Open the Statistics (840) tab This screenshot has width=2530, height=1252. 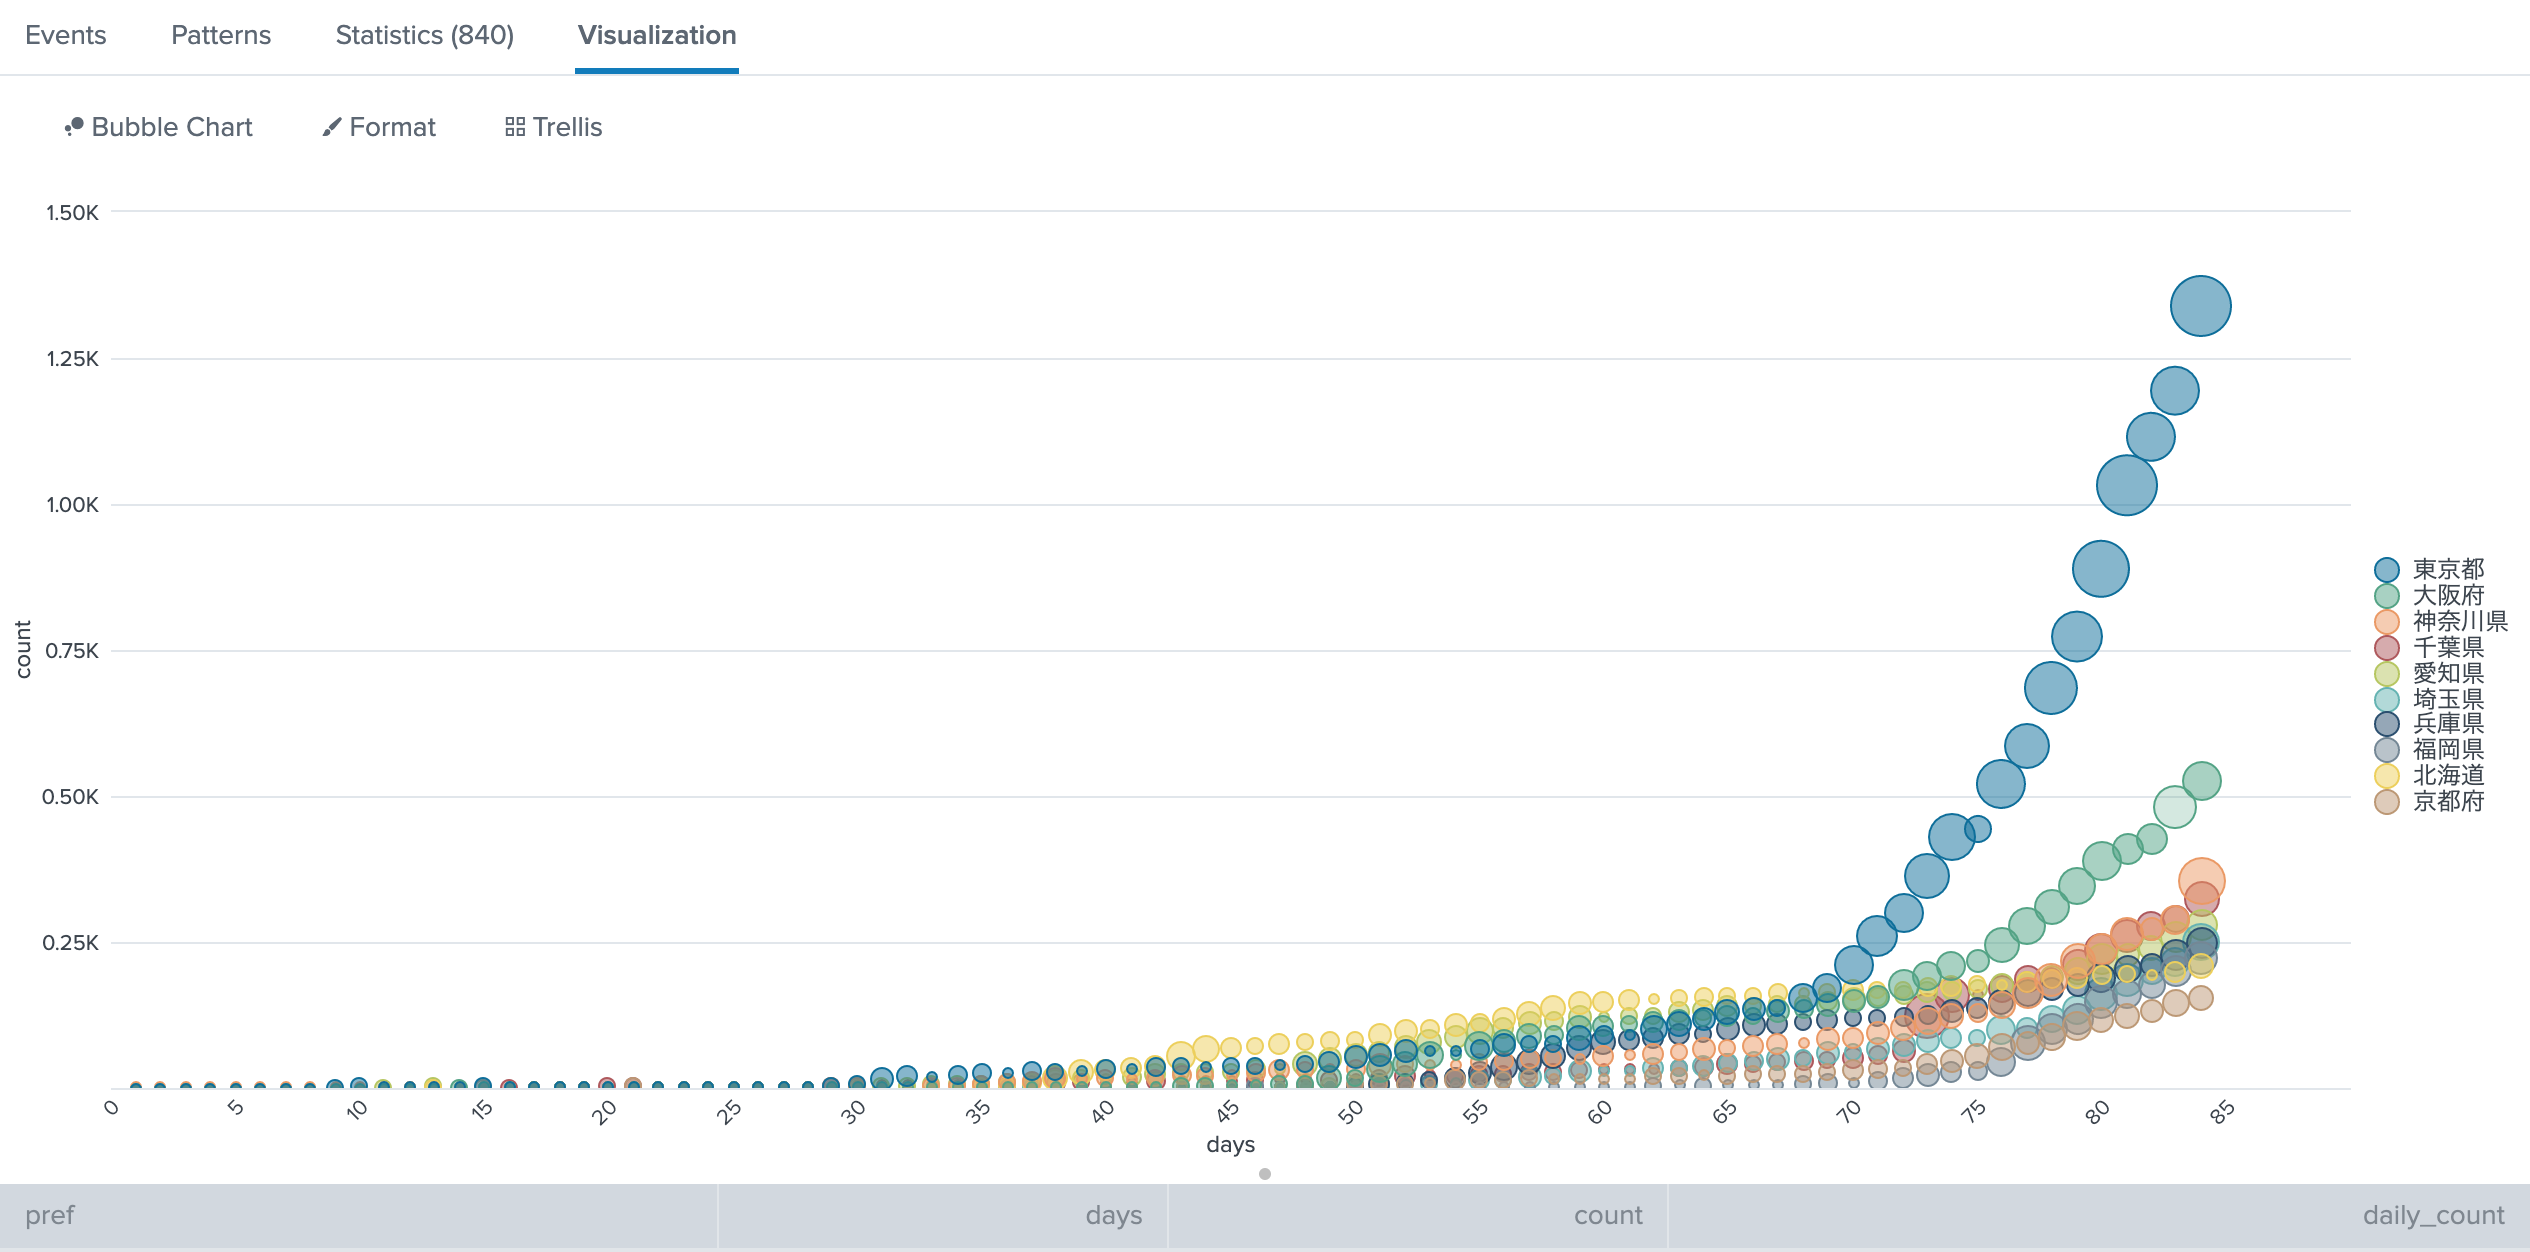[x=425, y=35]
